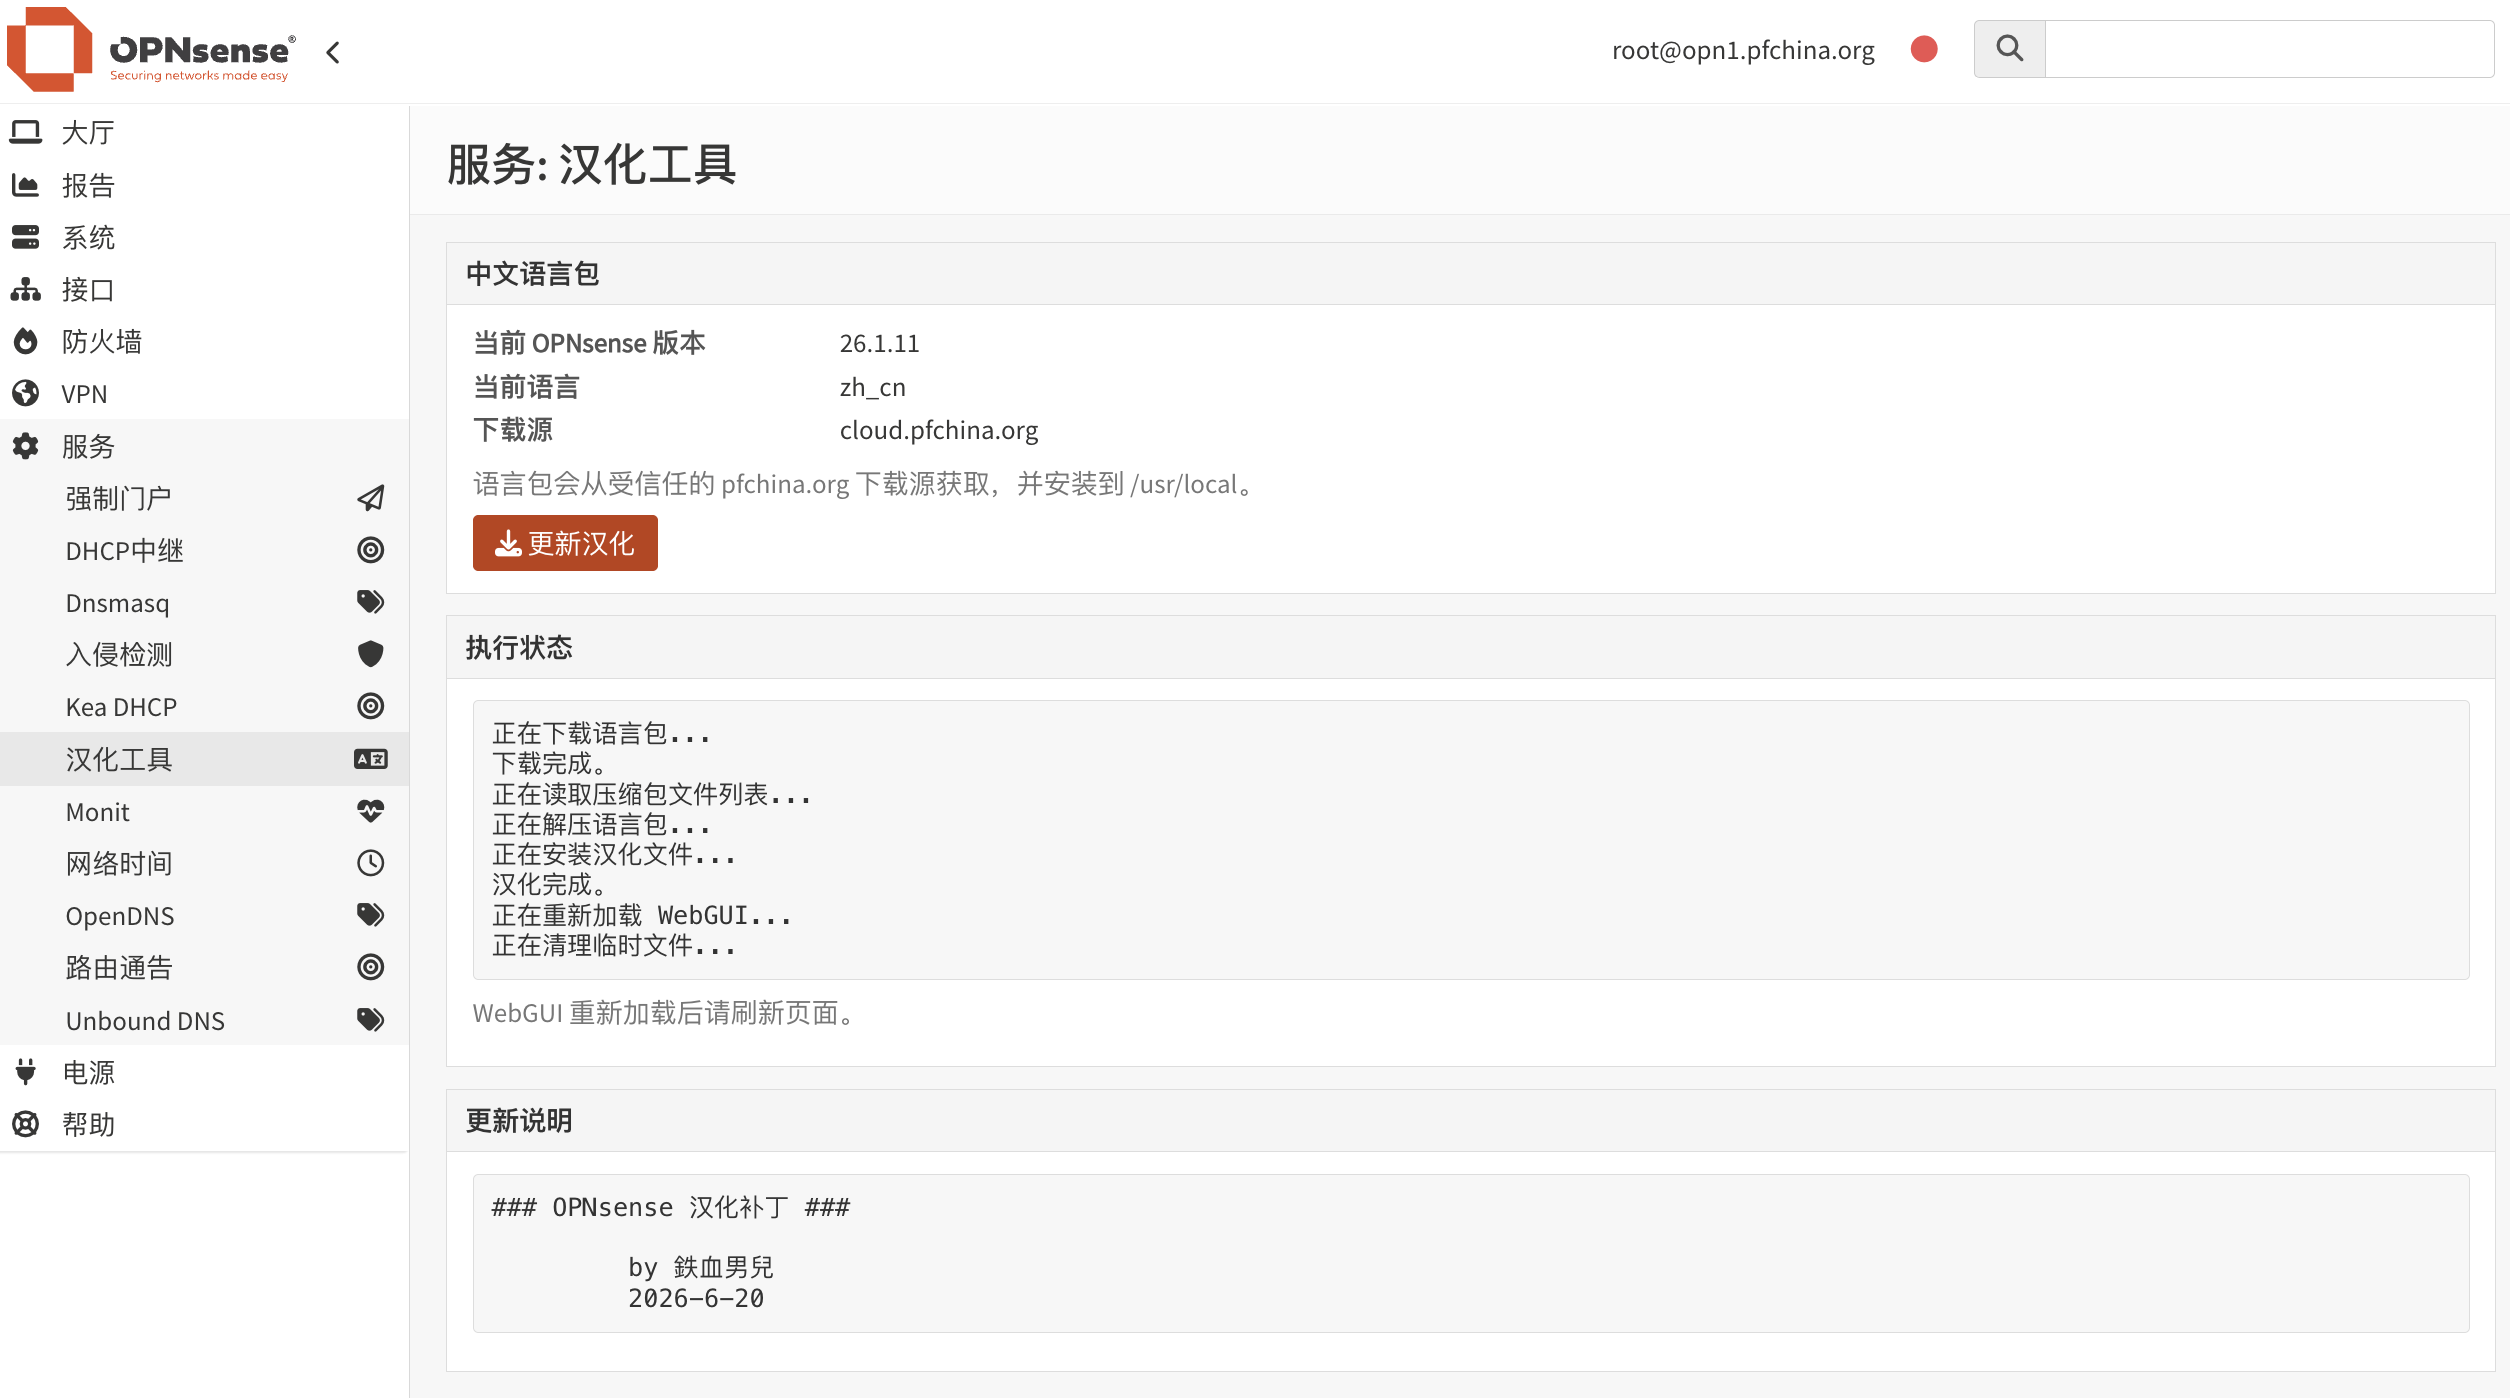
Task: Click the 汉化工具 language icon
Action: pos(371,759)
